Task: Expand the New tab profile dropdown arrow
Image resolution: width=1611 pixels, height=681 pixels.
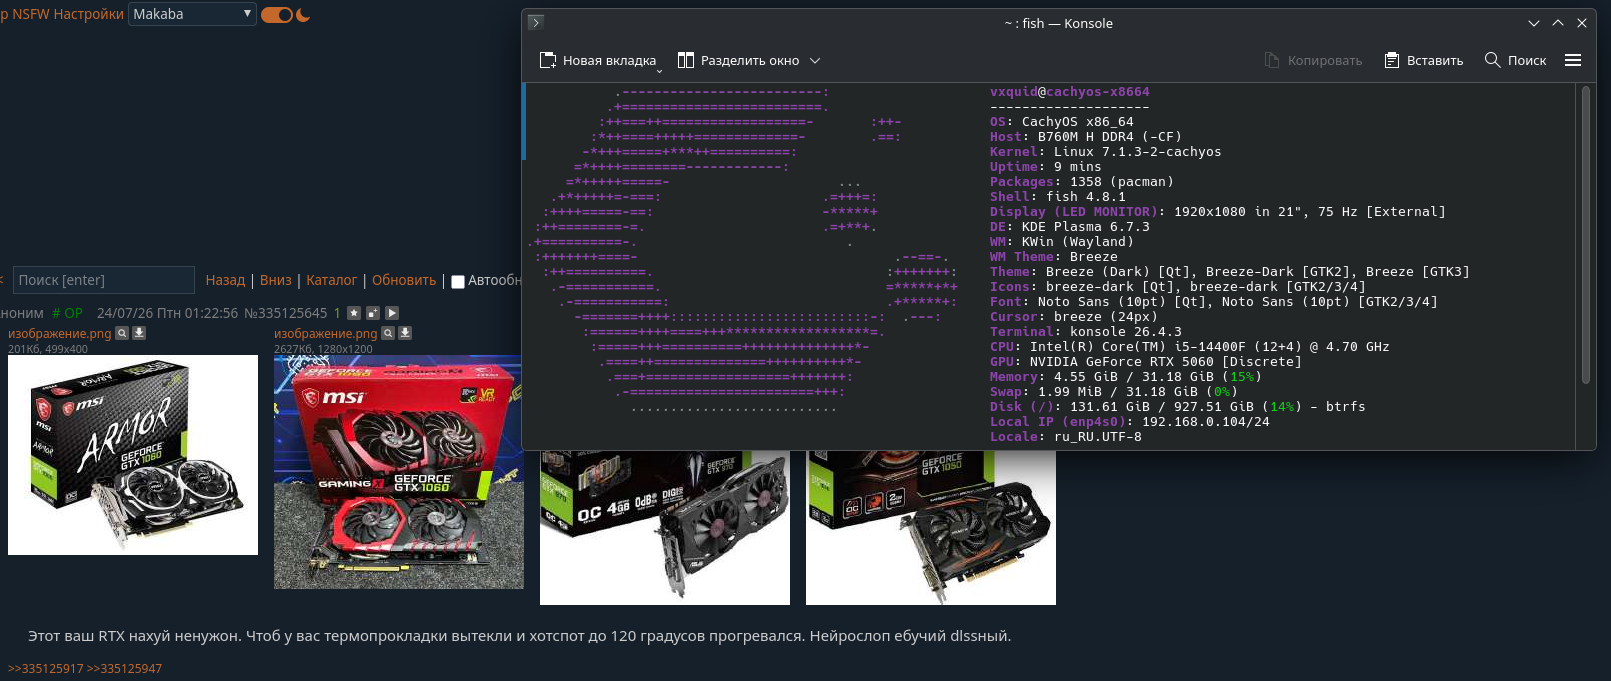Action: pos(659,70)
